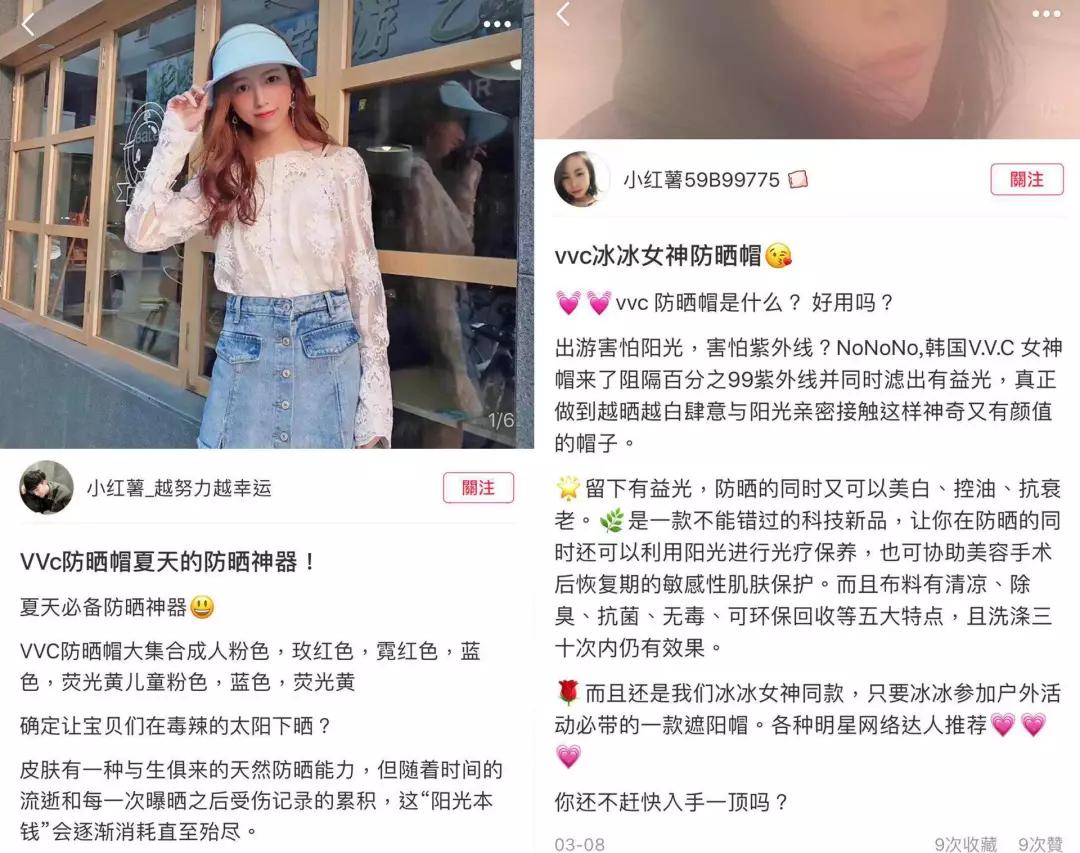Open the three-dot menu on right post
The width and height of the screenshot is (1080, 853).
[1046, 14]
